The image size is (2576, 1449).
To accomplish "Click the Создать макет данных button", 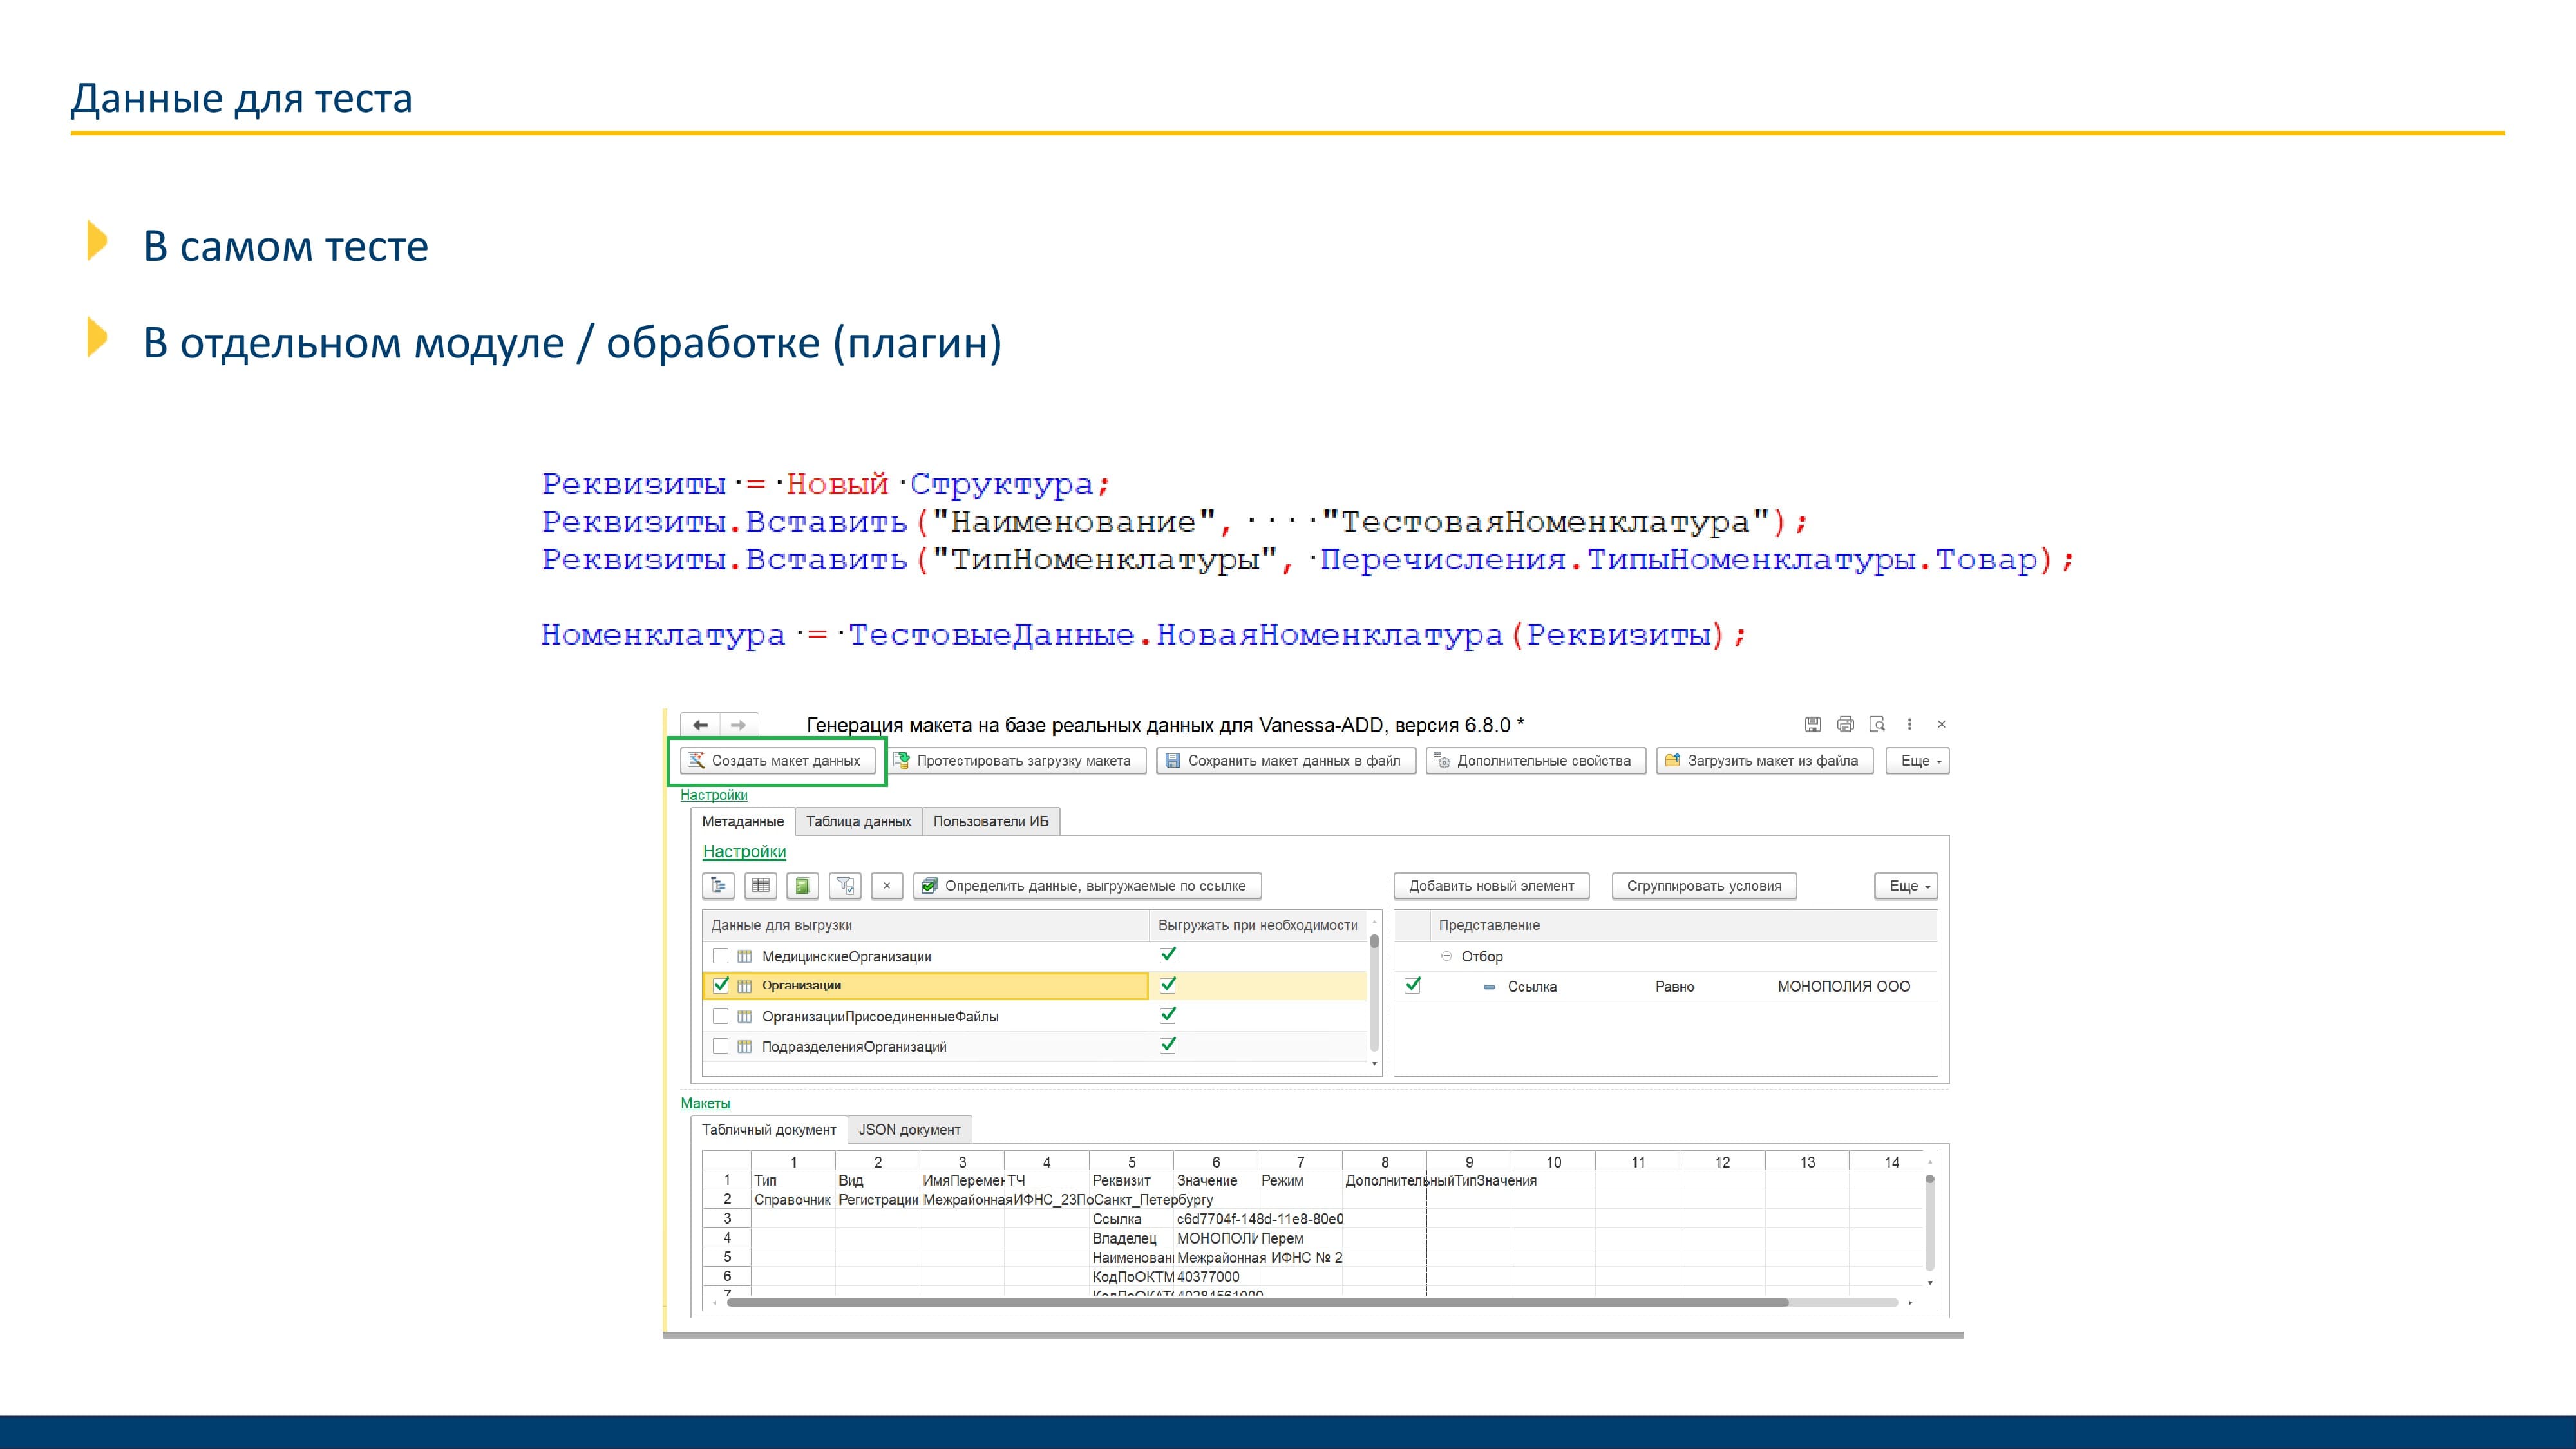I will click(x=777, y=761).
